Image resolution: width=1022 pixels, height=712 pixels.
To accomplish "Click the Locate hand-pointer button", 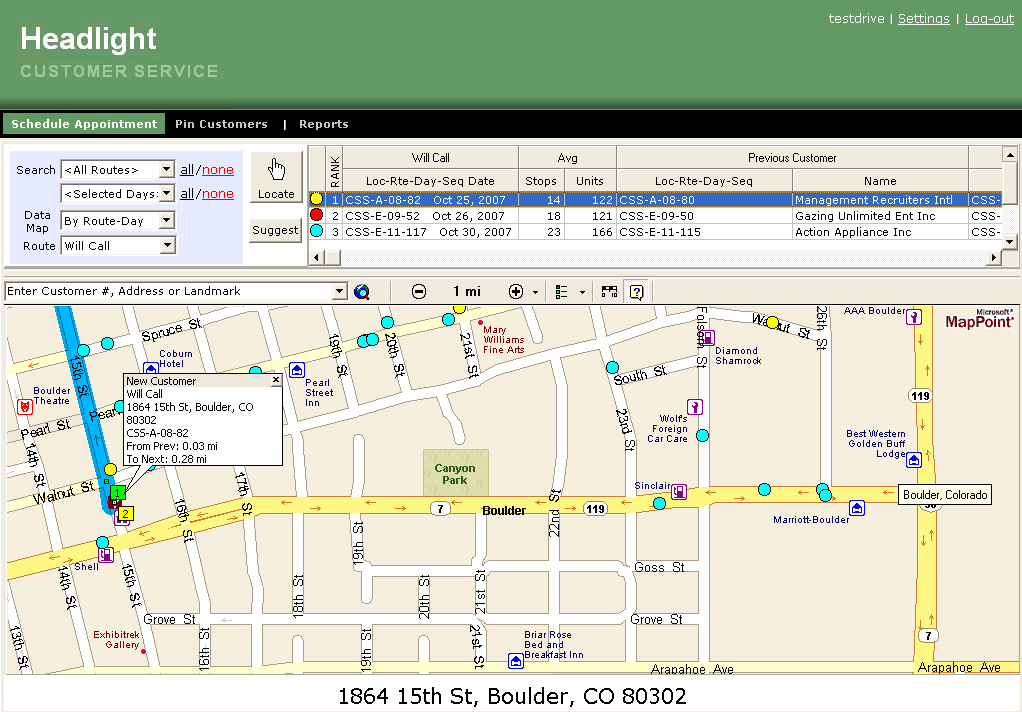I will pyautogui.click(x=276, y=178).
